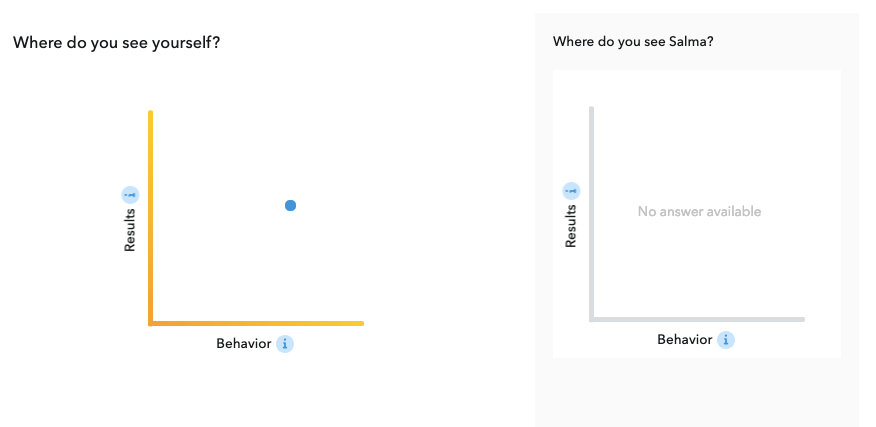876x427 pixels.
Task: Click the "Where do you see yourself?" heading
Action: point(116,42)
